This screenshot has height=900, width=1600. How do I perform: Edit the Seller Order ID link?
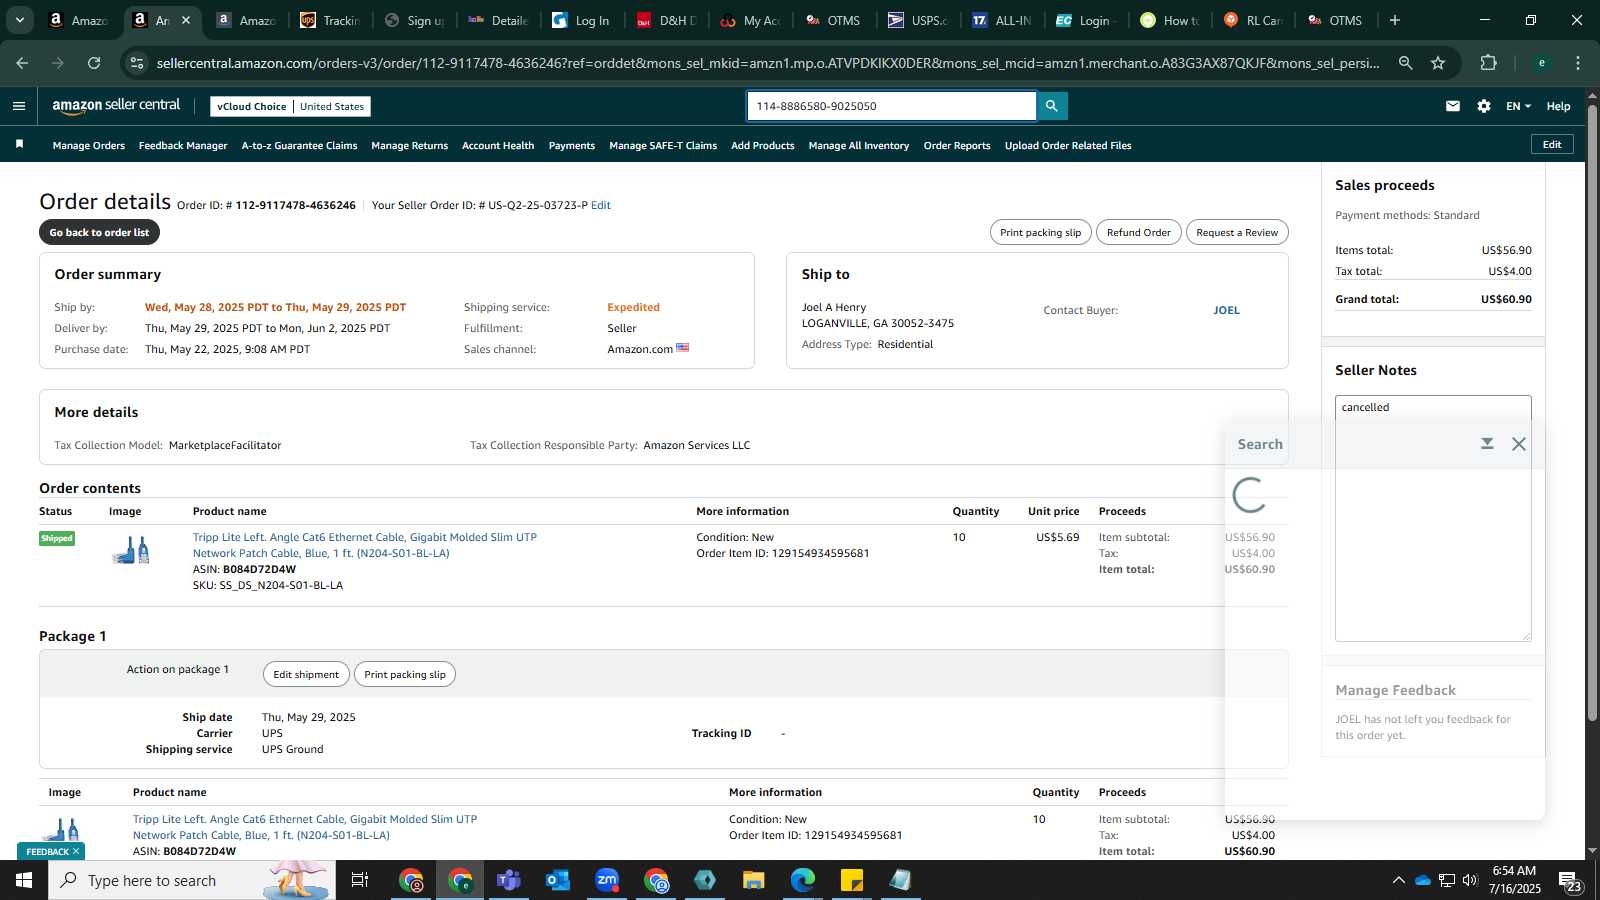tap(601, 205)
